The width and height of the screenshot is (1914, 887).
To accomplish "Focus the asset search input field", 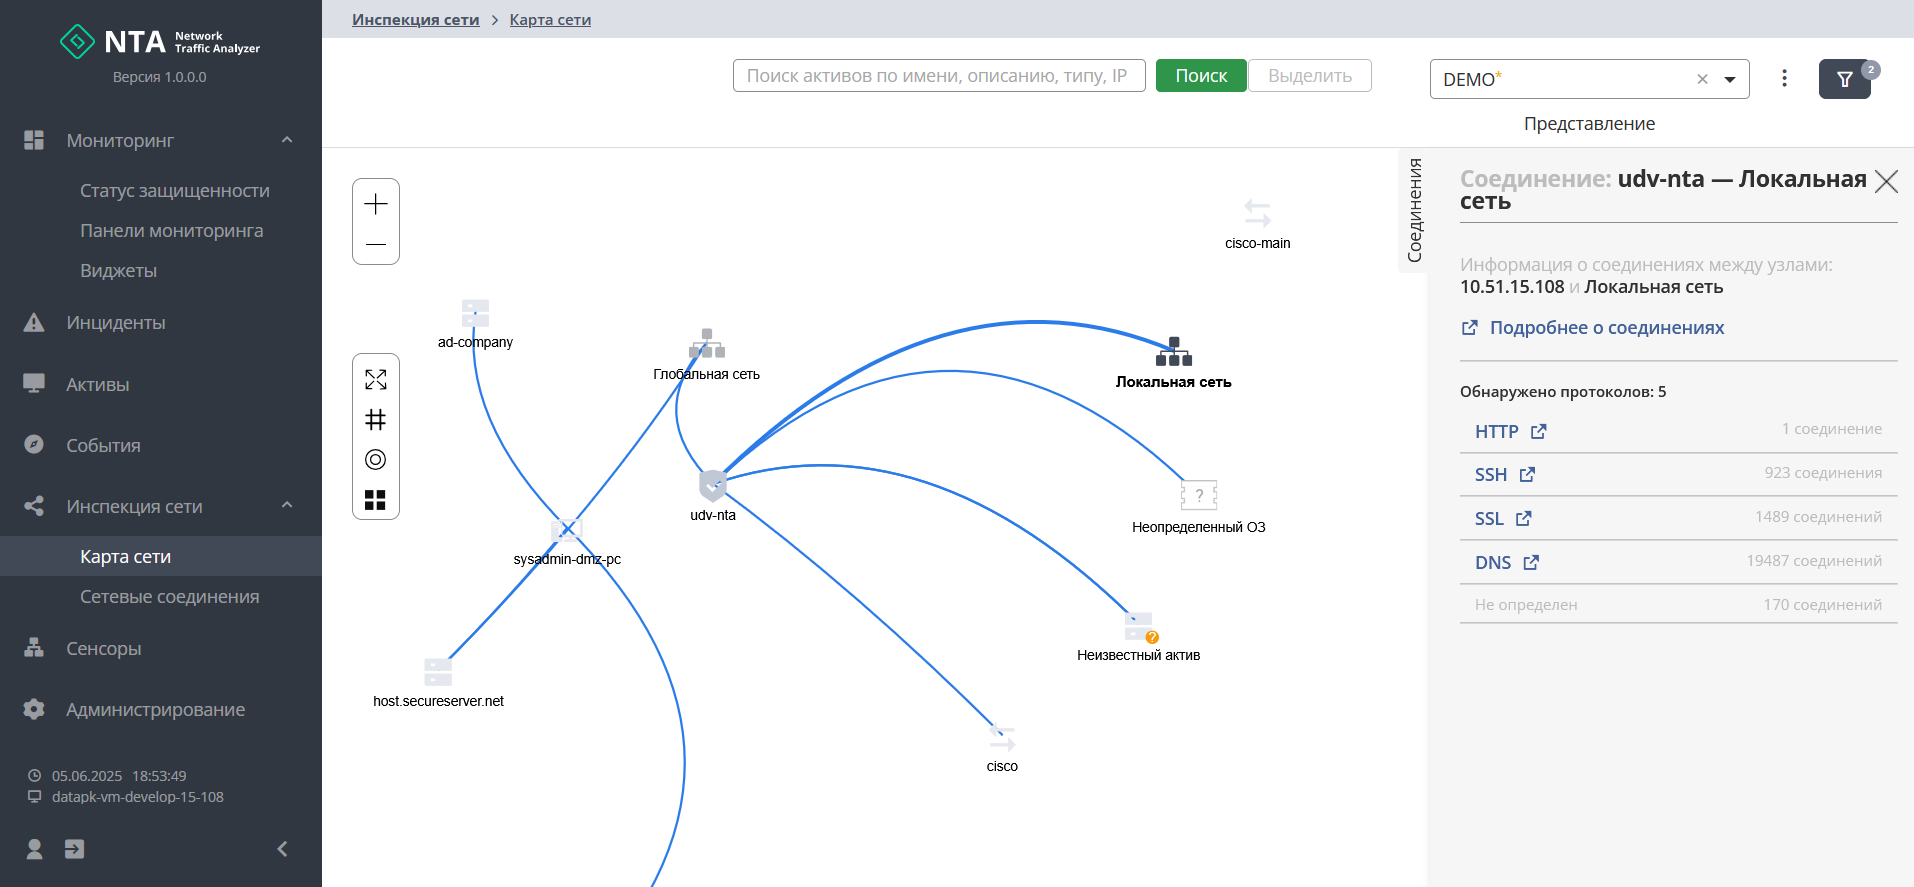I will [x=938, y=76].
